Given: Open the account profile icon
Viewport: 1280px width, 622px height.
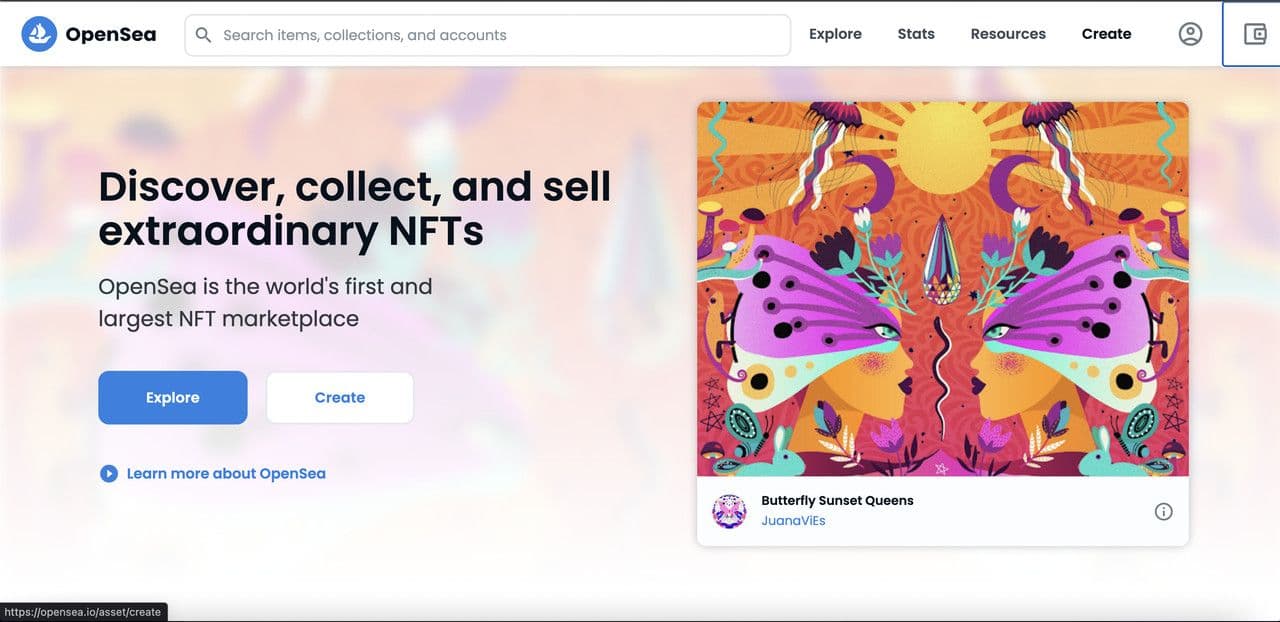Looking at the screenshot, I should click(1190, 34).
